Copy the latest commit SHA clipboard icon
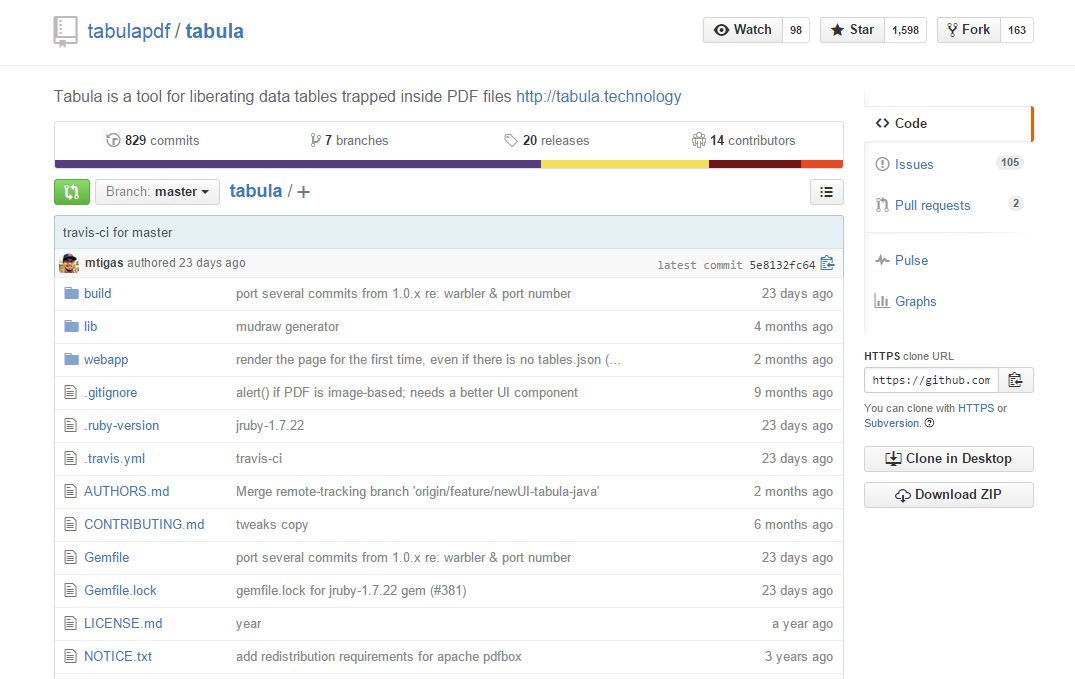1075x679 pixels. point(828,263)
